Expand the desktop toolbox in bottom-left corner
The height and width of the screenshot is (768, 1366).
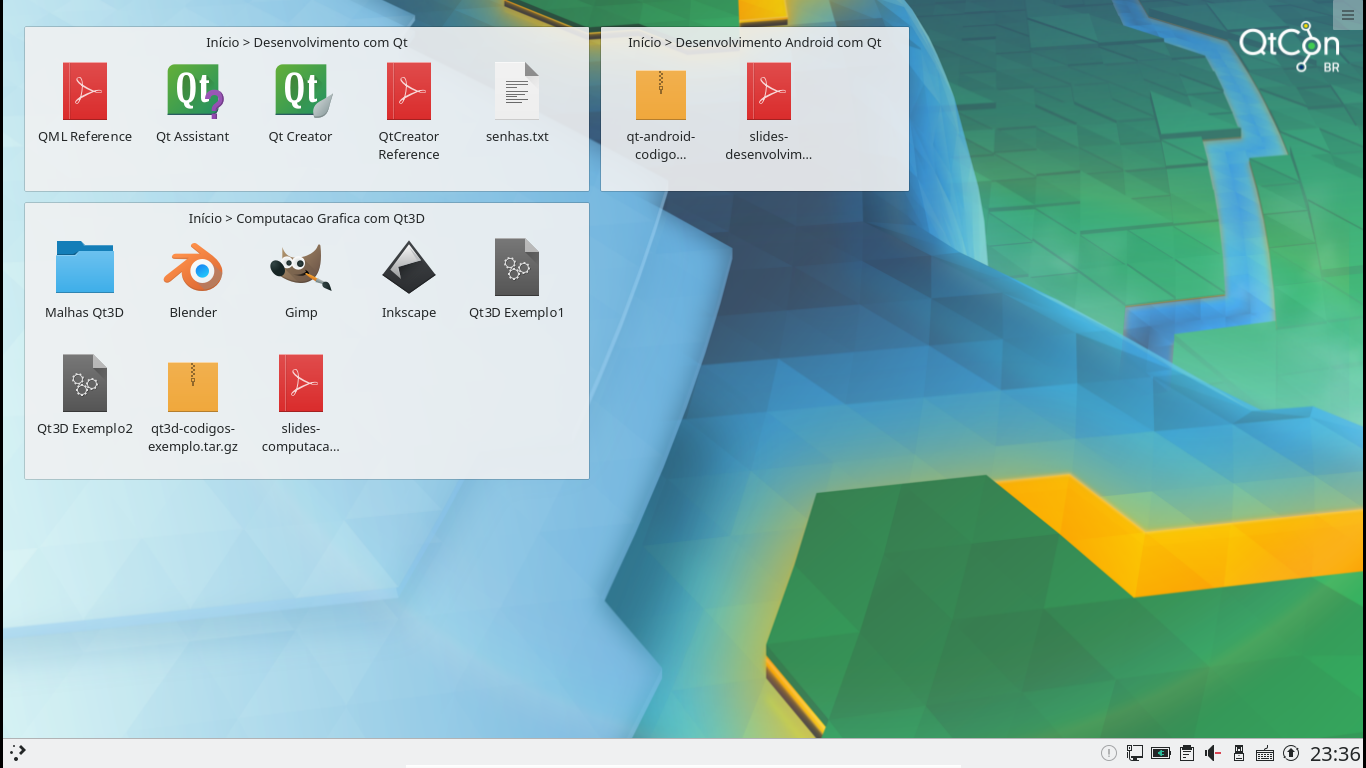pyautogui.click(x=16, y=752)
